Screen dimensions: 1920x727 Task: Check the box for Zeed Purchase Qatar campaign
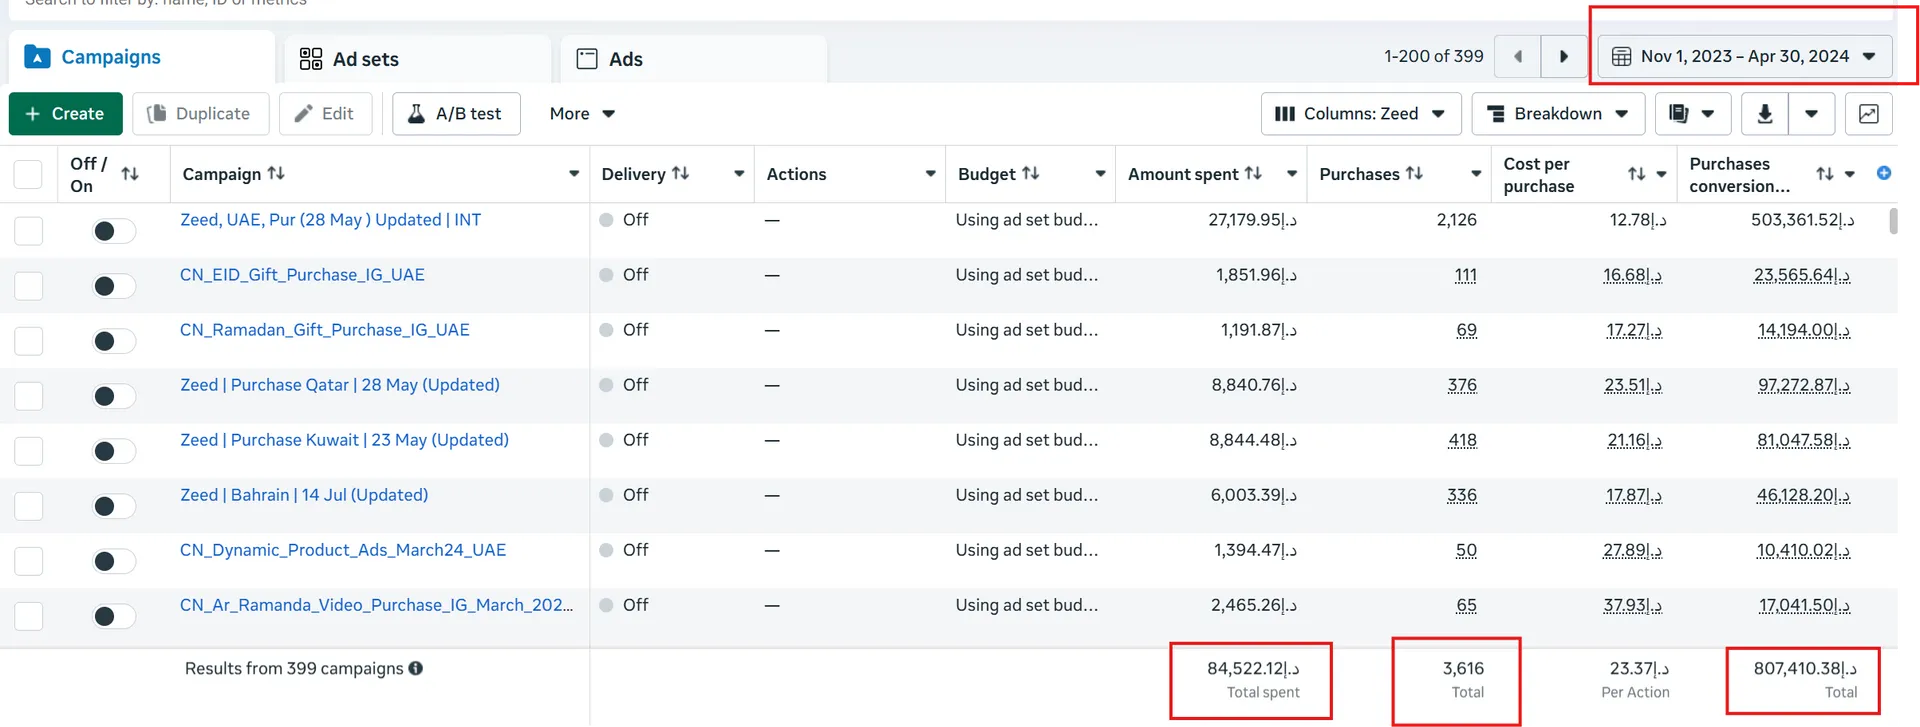coord(29,396)
